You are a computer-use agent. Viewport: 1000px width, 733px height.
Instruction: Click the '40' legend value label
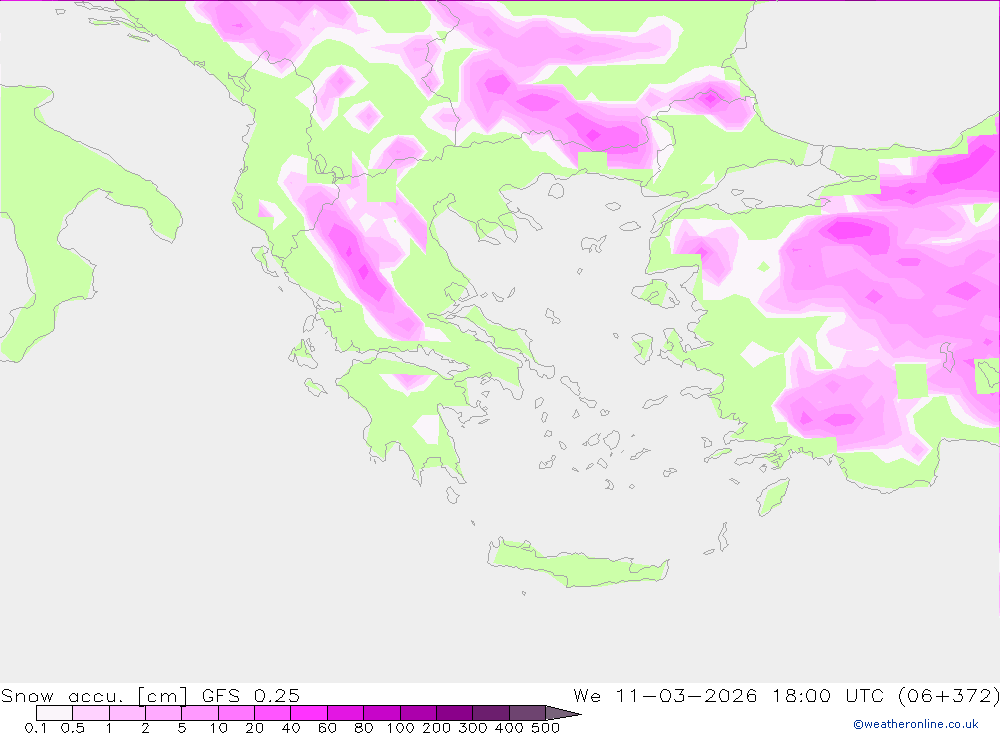coord(291,727)
